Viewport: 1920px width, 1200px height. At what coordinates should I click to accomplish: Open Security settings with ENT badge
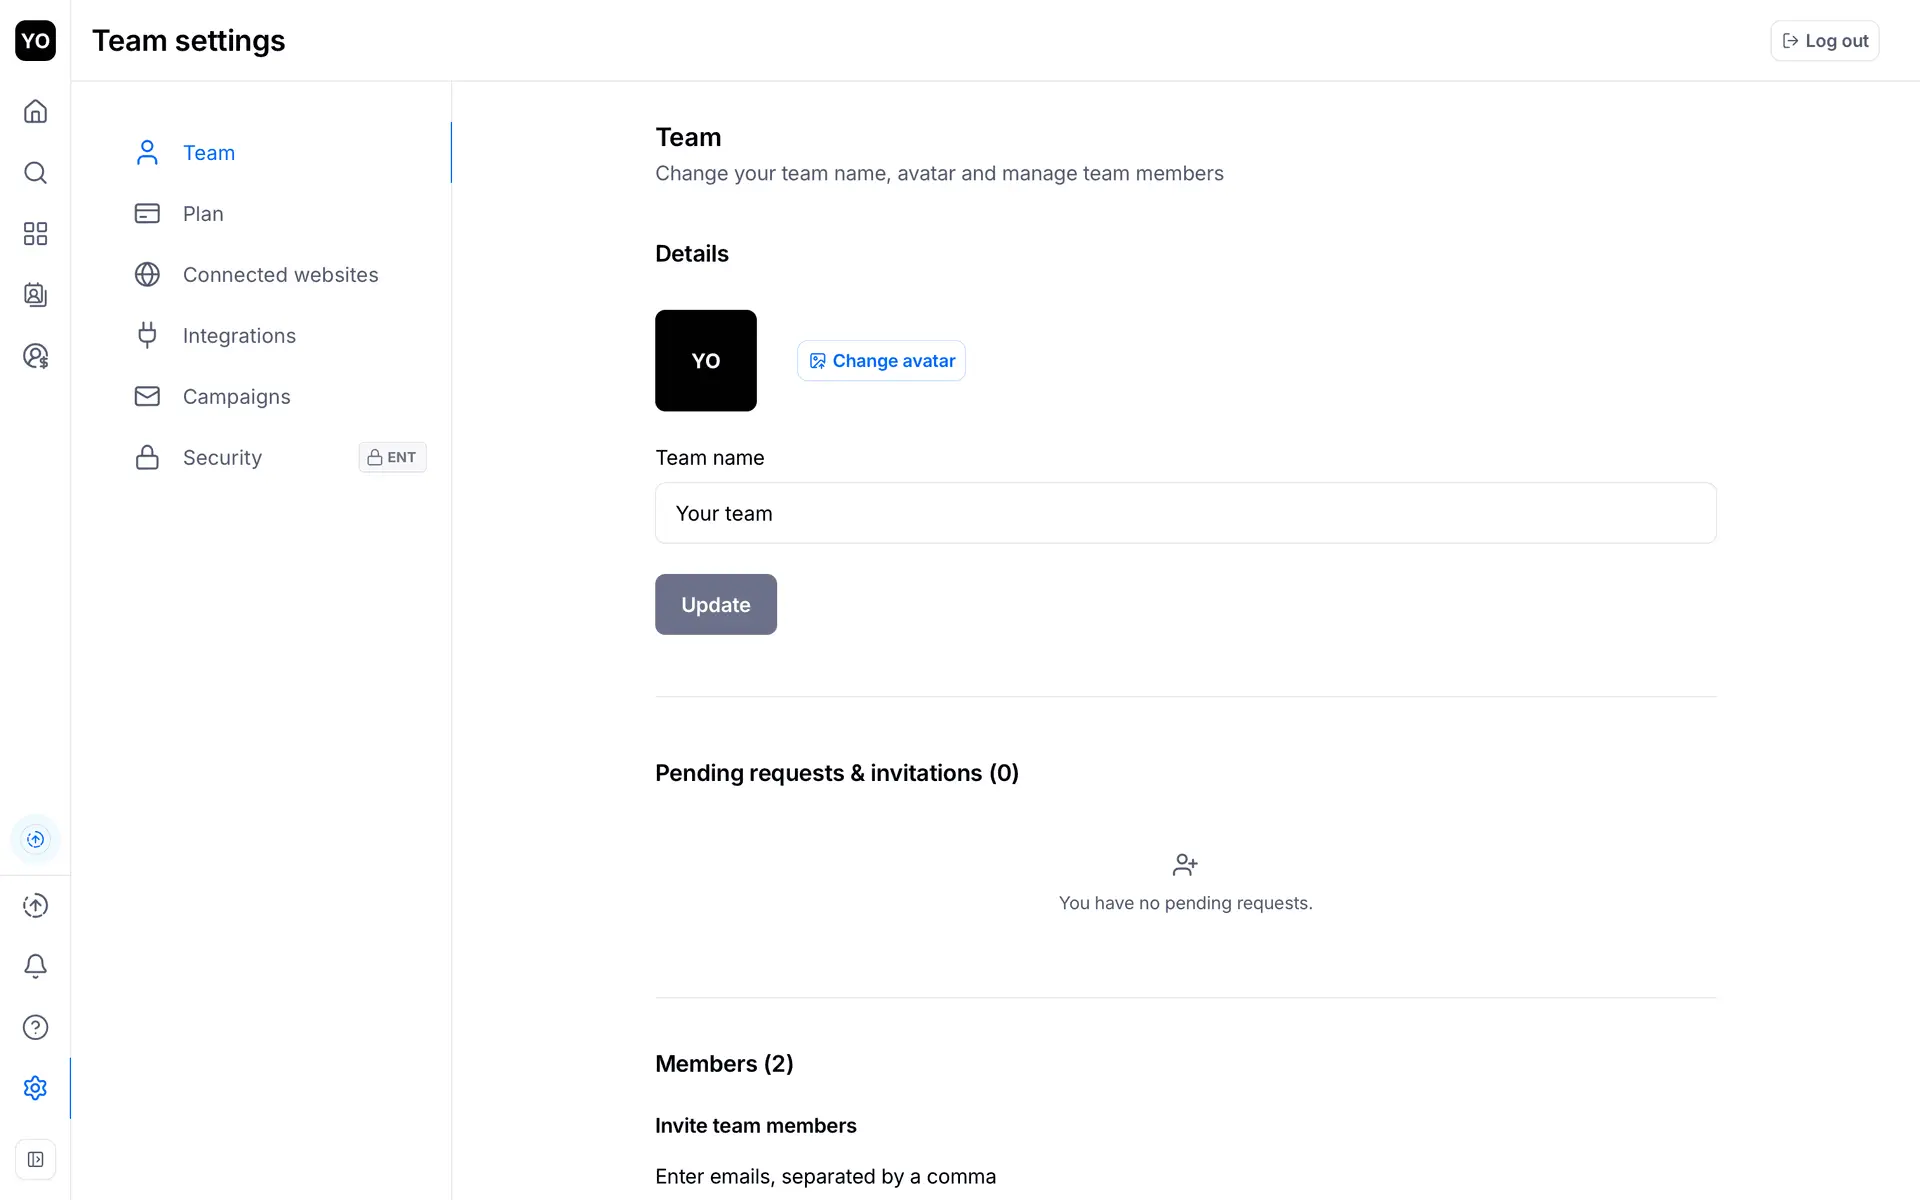[222, 458]
